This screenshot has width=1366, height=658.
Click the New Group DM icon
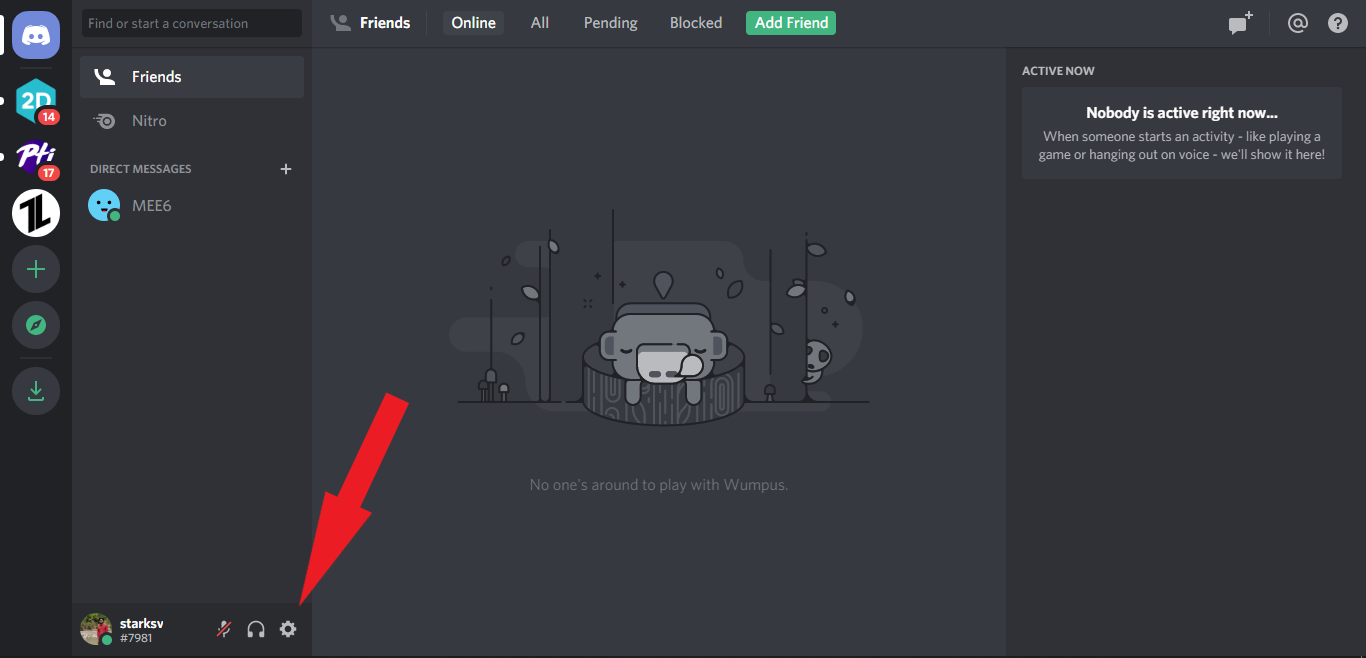(x=1240, y=23)
